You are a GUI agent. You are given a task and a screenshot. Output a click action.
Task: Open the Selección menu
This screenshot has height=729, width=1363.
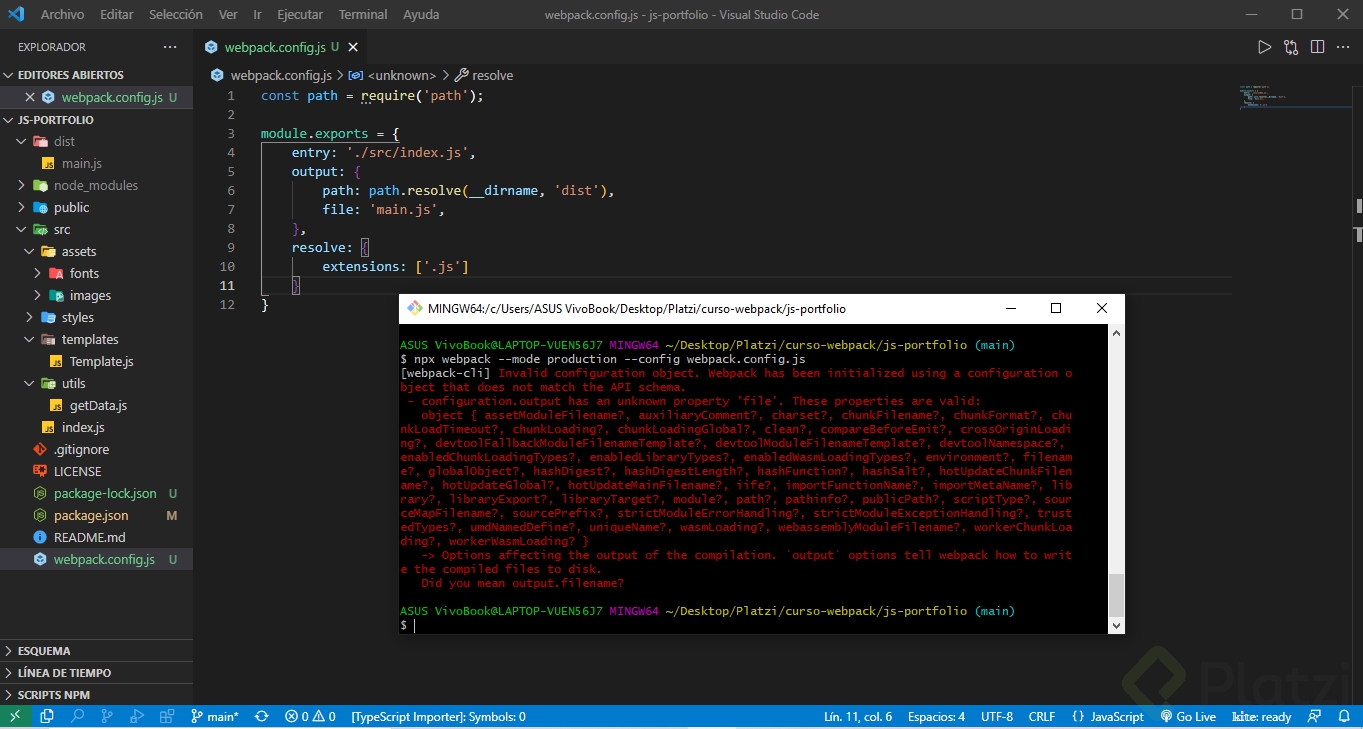click(x=175, y=15)
